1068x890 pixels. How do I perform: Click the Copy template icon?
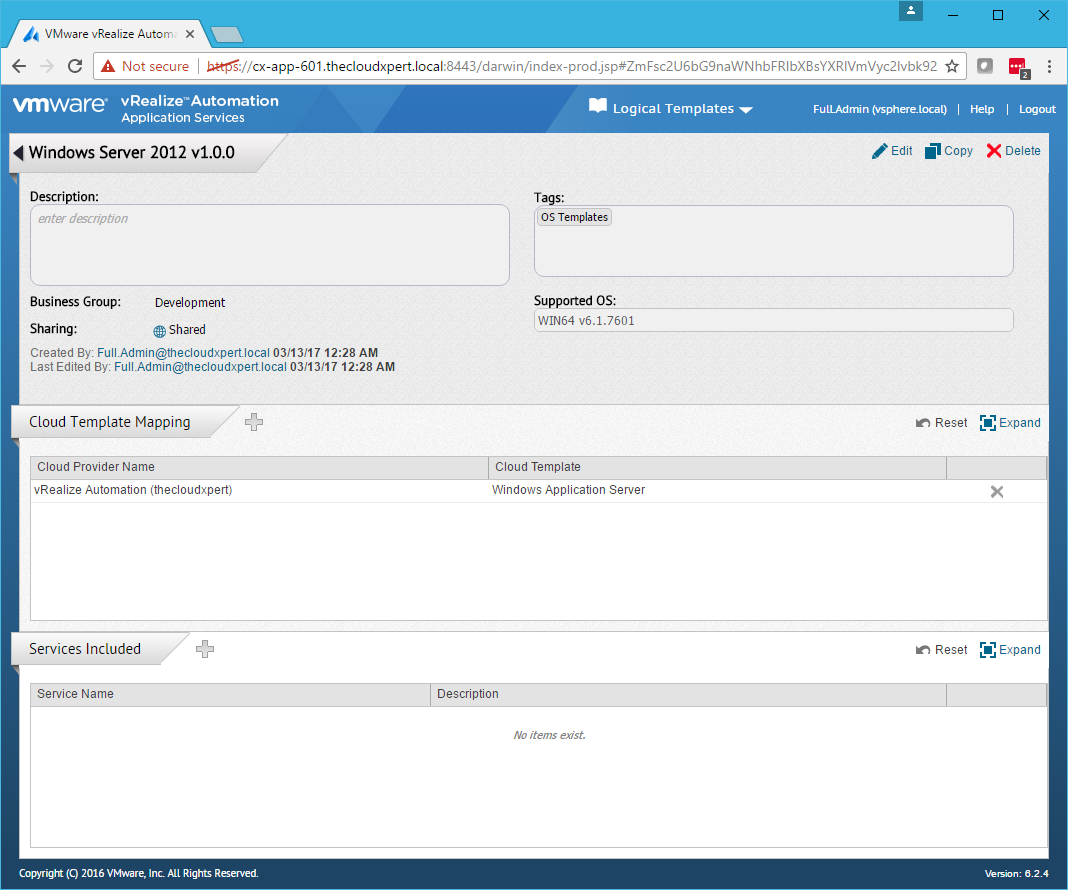933,151
